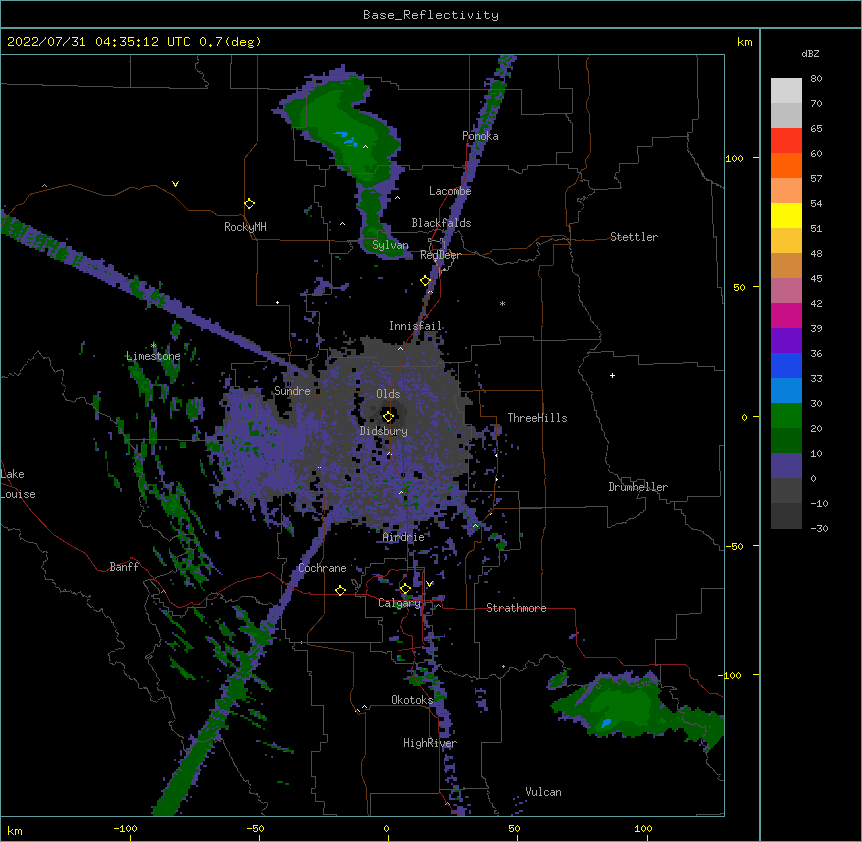The width and height of the screenshot is (862, 842).
Task: Click the Sylvan label on the map
Action: point(390,245)
